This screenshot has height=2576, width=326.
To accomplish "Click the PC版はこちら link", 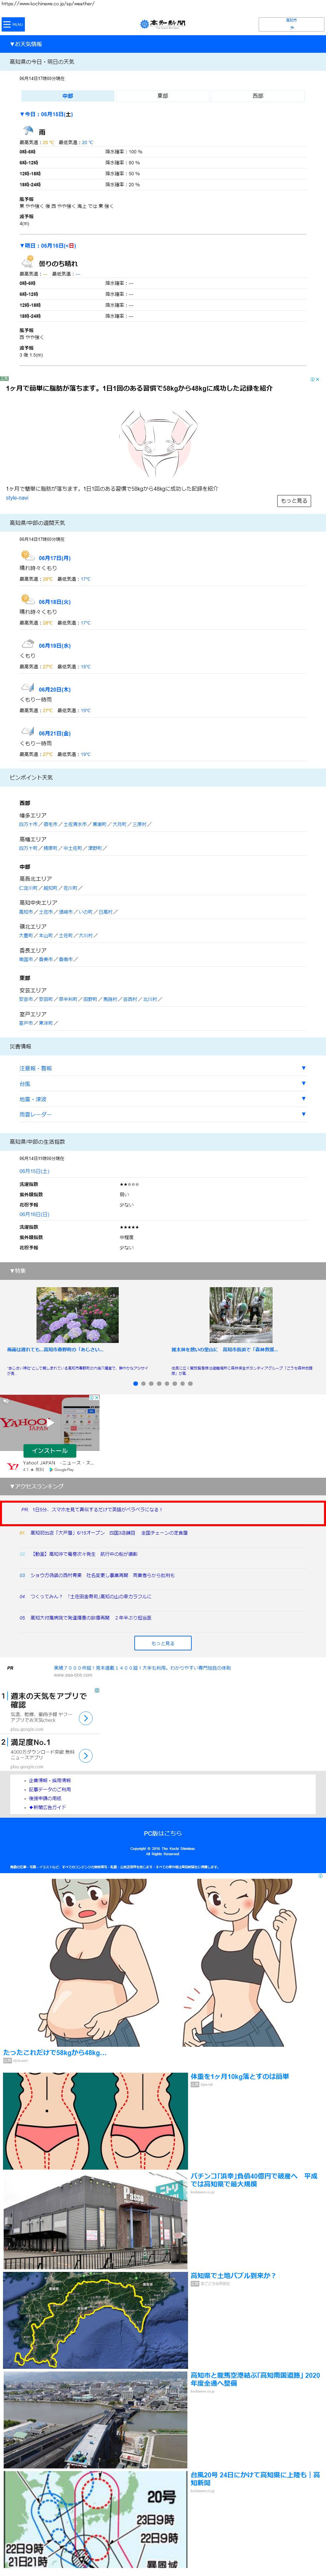I will click(x=163, y=1833).
